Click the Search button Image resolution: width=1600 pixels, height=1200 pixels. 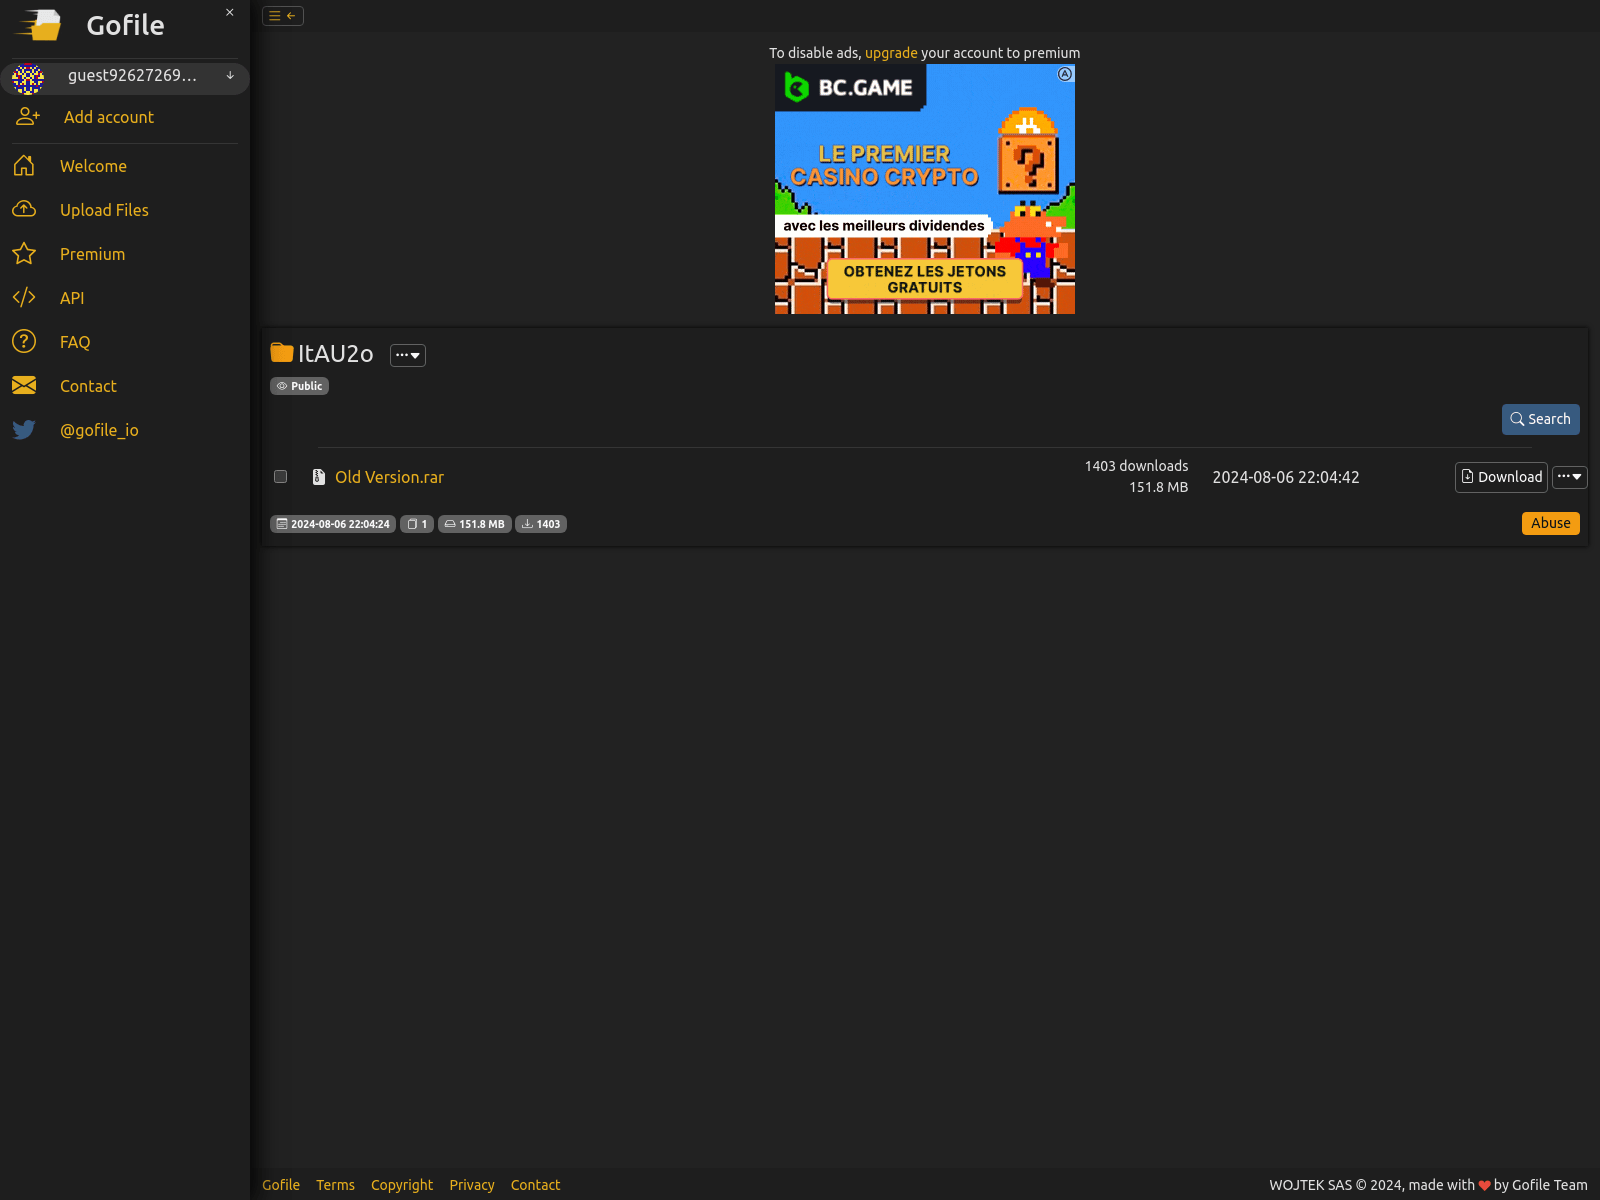pyautogui.click(x=1541, y=419)
